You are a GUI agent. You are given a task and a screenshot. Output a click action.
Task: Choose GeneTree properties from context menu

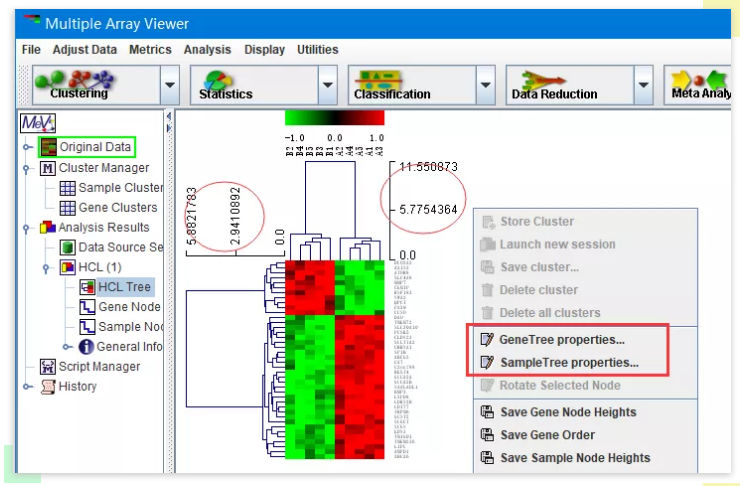click(x=562, y=339)
